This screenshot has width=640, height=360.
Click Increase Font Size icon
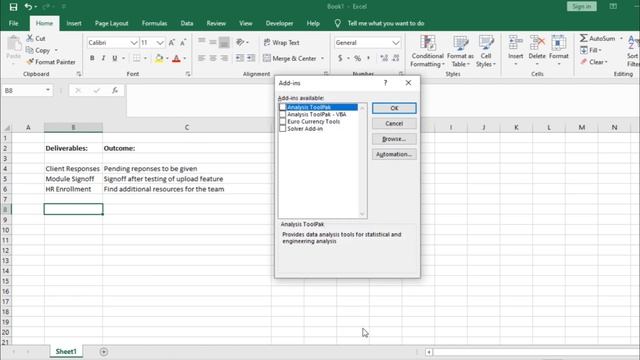pyautogui.click(x=172, y=42)
